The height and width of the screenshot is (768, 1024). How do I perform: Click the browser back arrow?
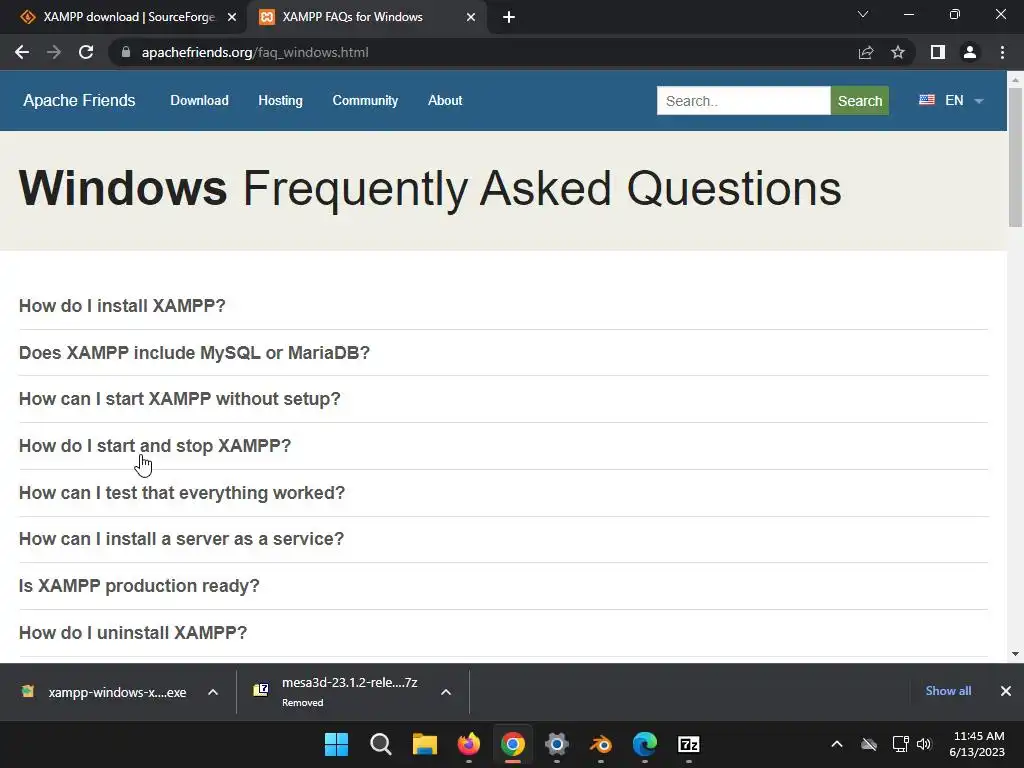click(x=22, y=52)
